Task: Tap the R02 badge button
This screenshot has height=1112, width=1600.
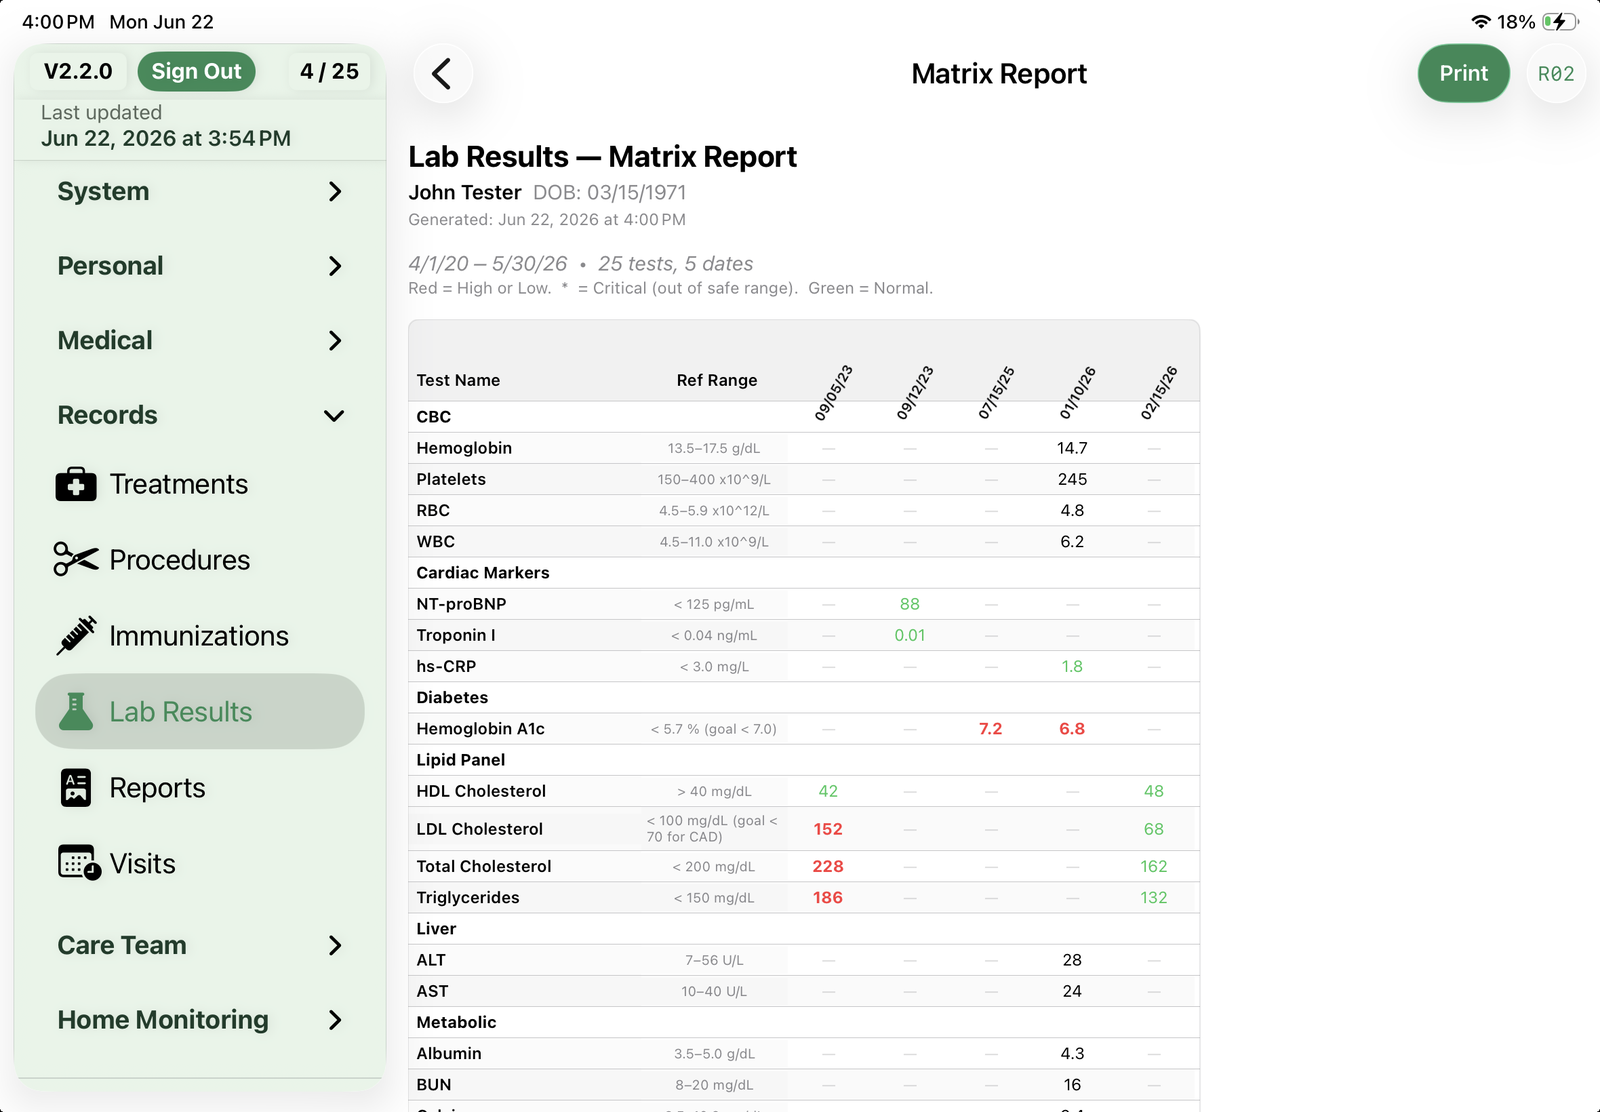Action: coord(1556,73)
